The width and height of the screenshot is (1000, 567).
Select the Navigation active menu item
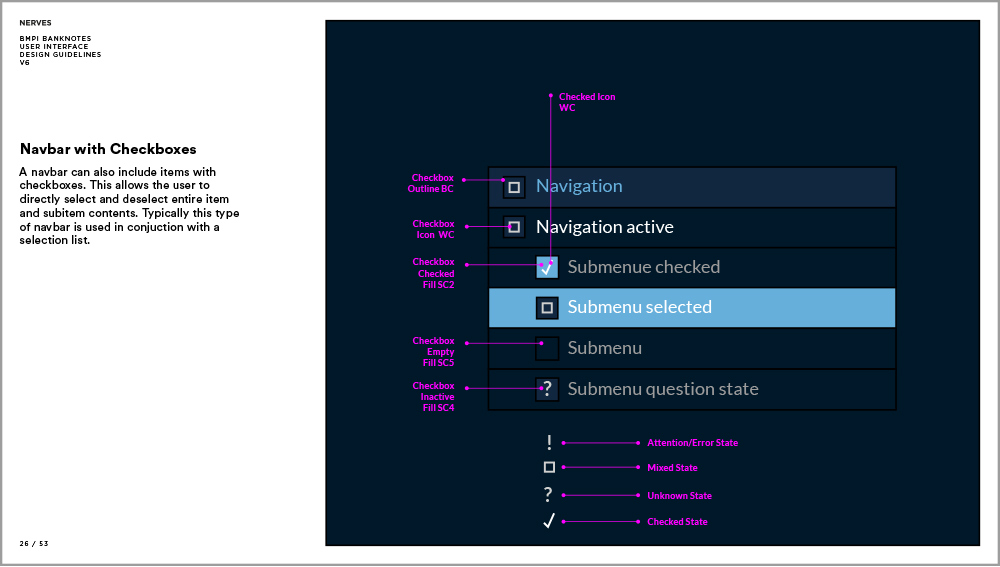604,227
